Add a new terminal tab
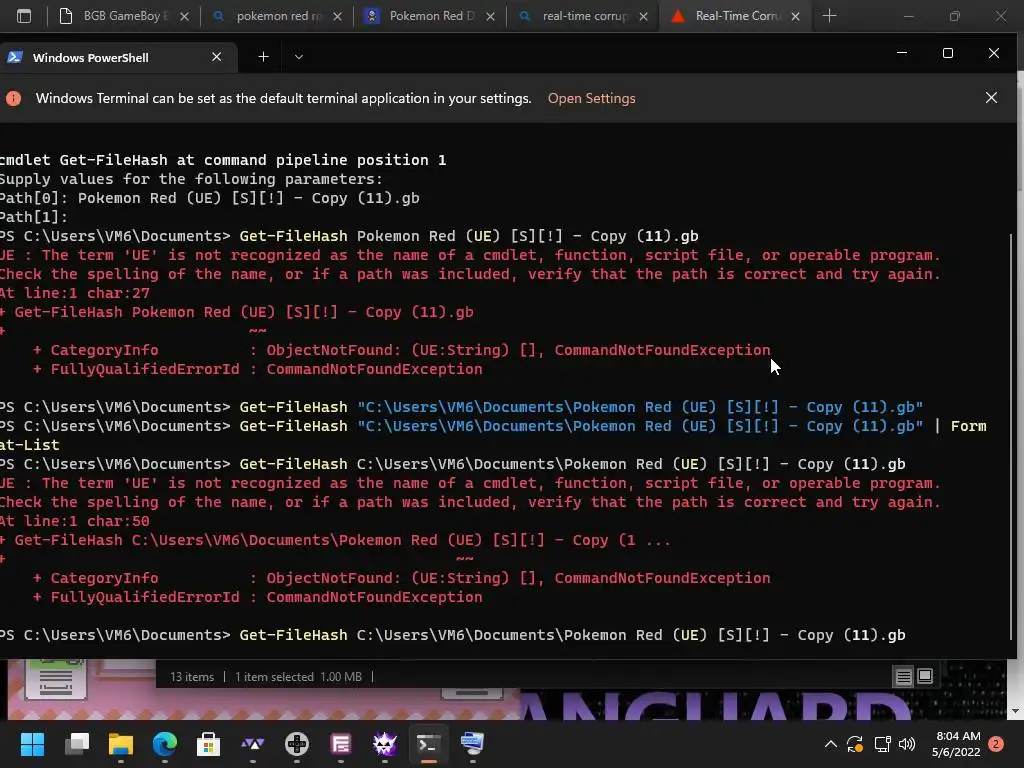The width and height of the screenshot is (1024, 768). [x=263, y=57]
